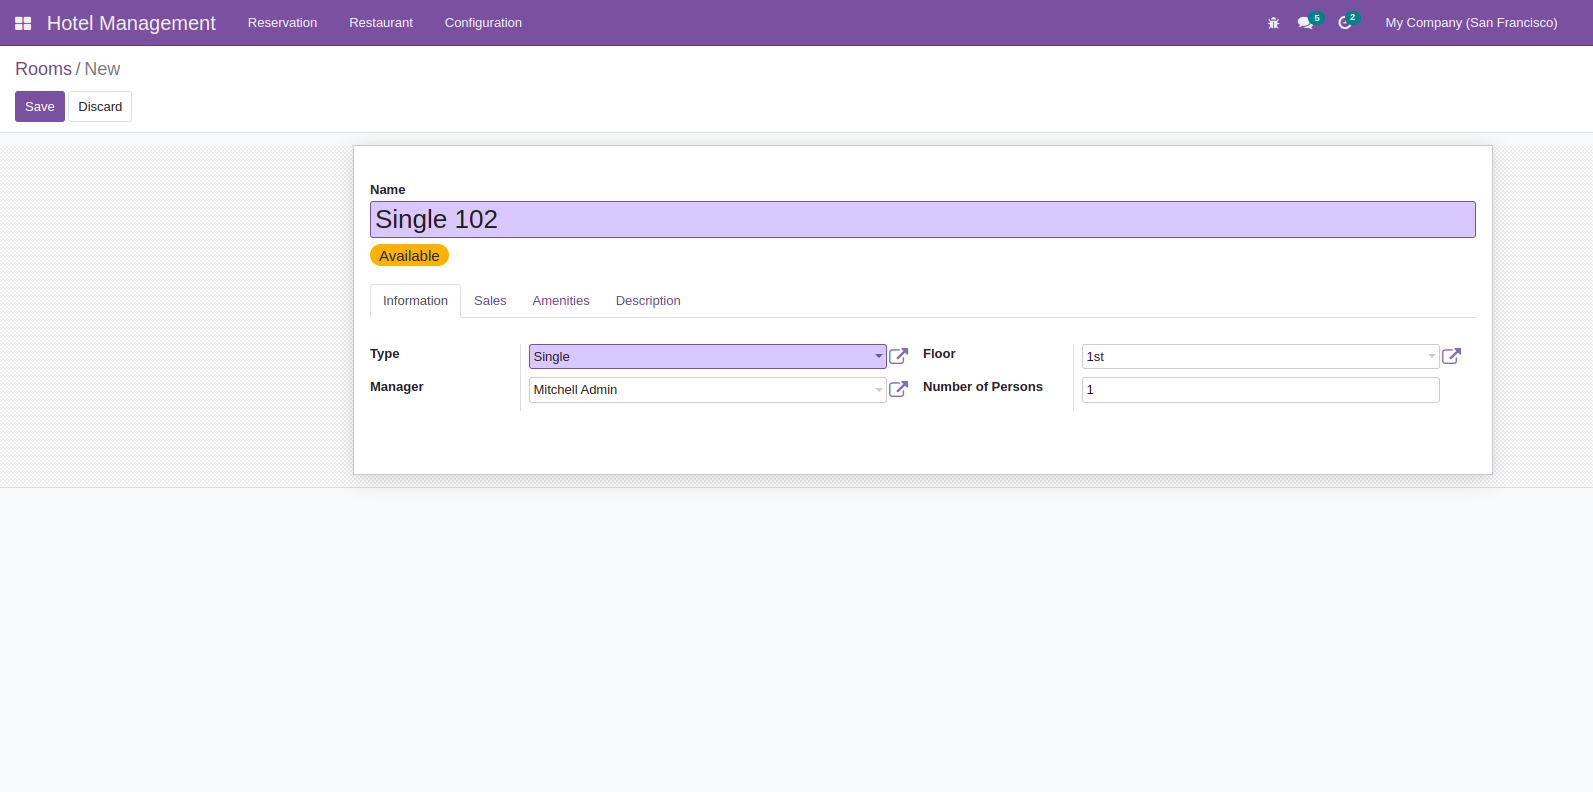Expand the Type dropdown showing Single
The image size is (1593, 792).
(707, 356)
